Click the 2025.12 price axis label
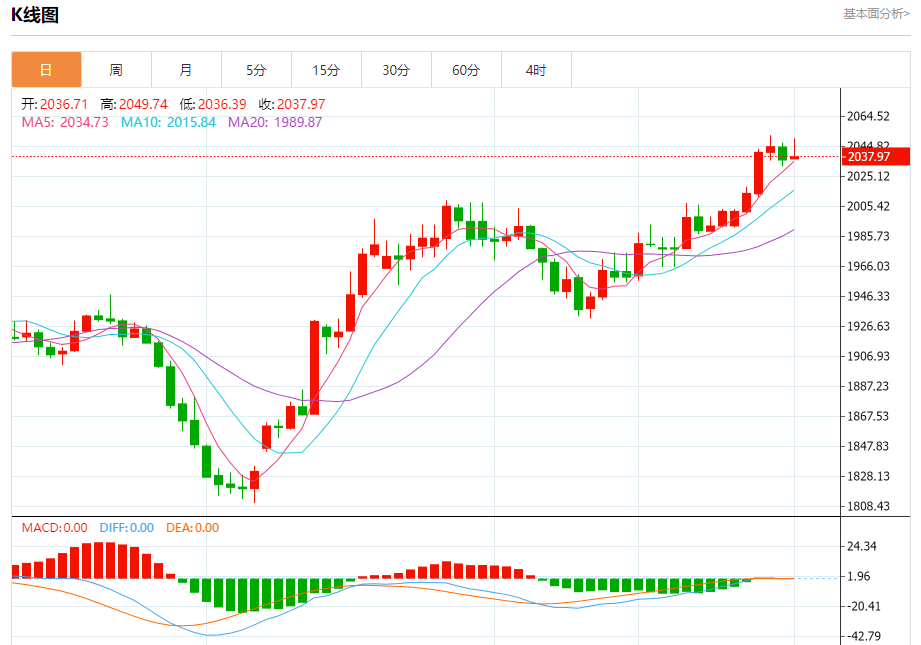 click(868, 176)
